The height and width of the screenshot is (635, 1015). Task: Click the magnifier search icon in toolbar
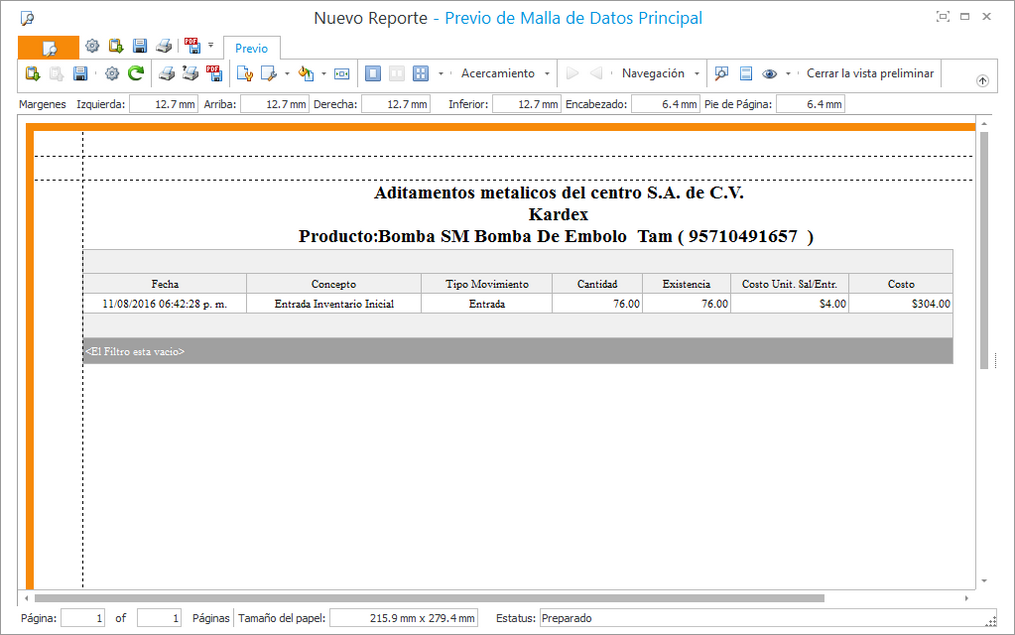tap(721, 74)
